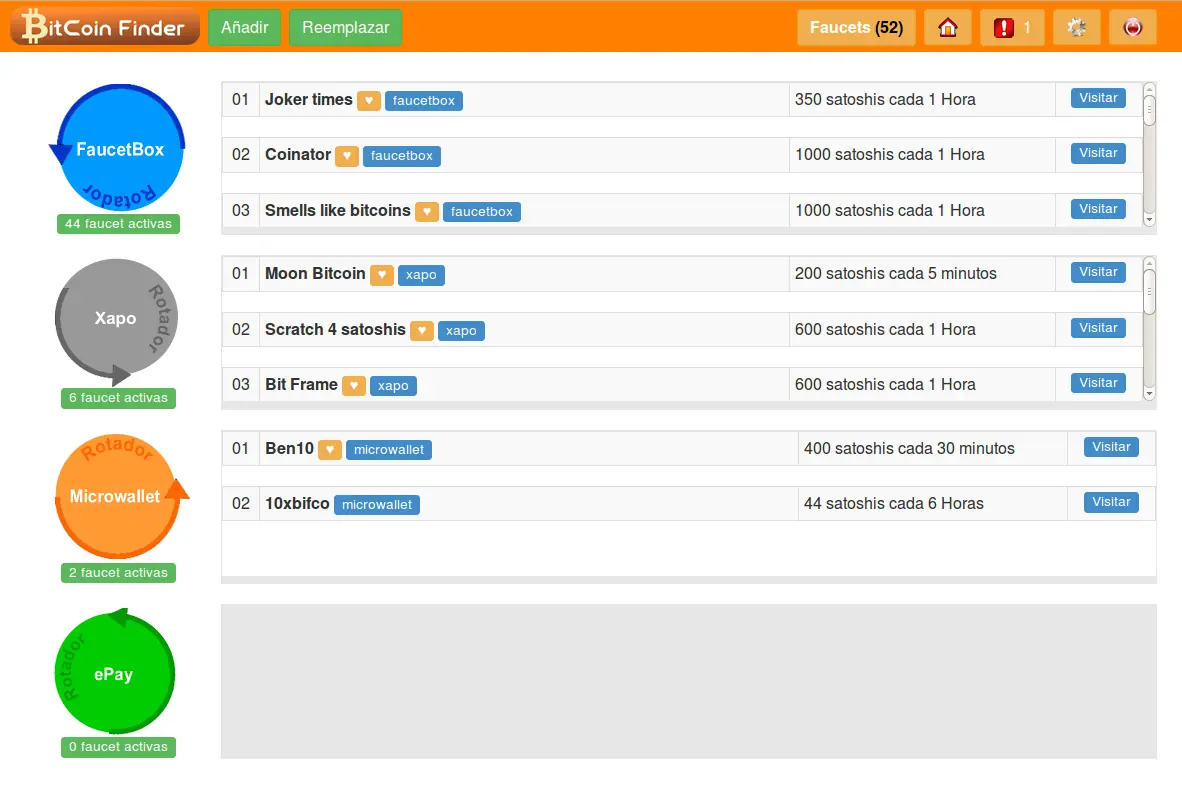Click FaucetBox list scrollbar up arrow

(x=1149, y=89)
